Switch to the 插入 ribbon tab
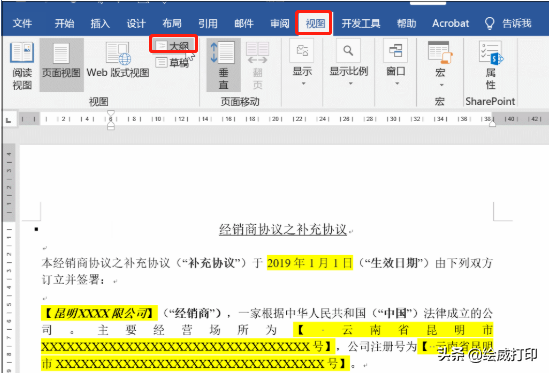Image resolution: width=549 pixels, height=373 pixels. [x=100, y=23]
